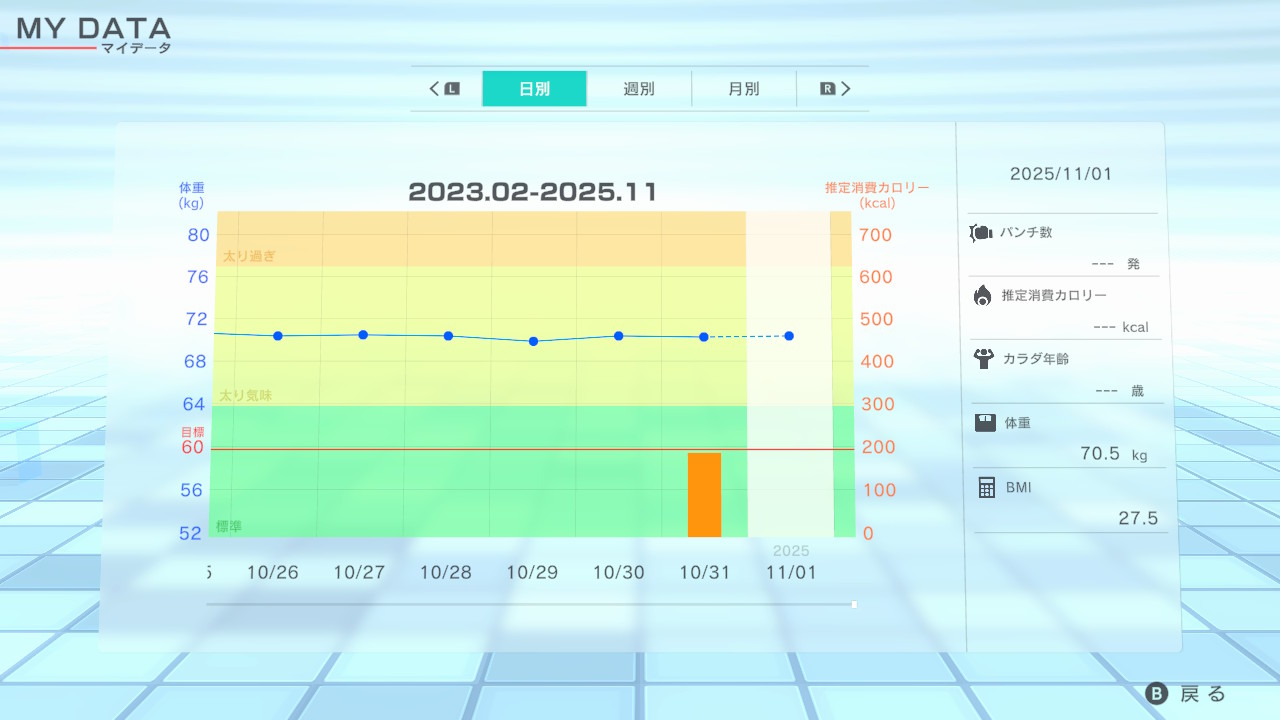Go to next tab with right chevron
This screenshot has height=720, width=1280.
click(x=846, y=89)
